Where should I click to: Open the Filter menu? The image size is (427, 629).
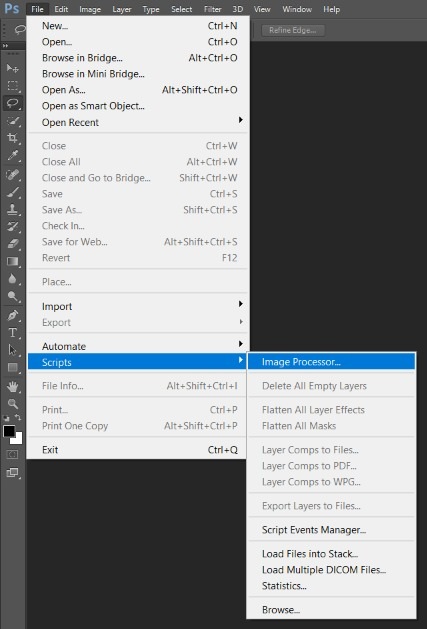tap(212, 9)
